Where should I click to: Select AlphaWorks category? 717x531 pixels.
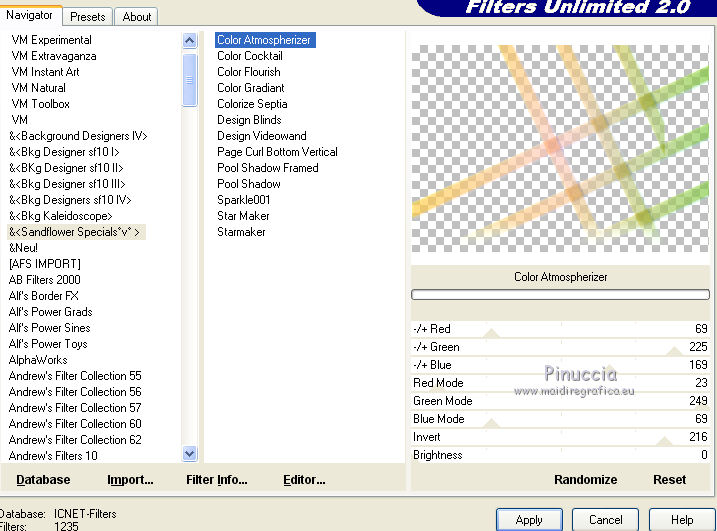point(38,360)
